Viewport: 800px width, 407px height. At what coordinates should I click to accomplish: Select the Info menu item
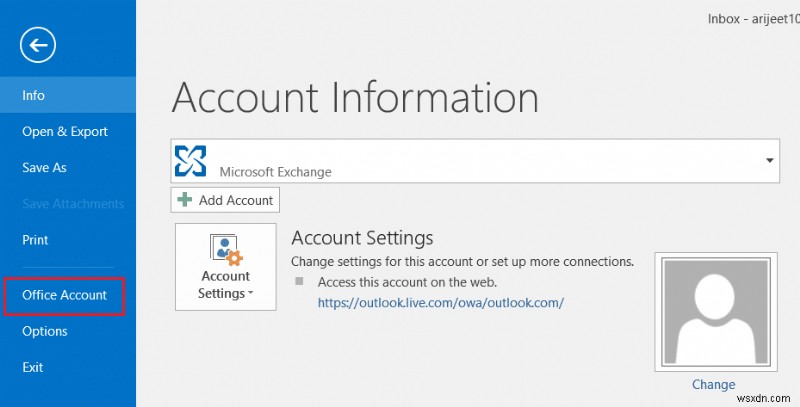(34, 96)
